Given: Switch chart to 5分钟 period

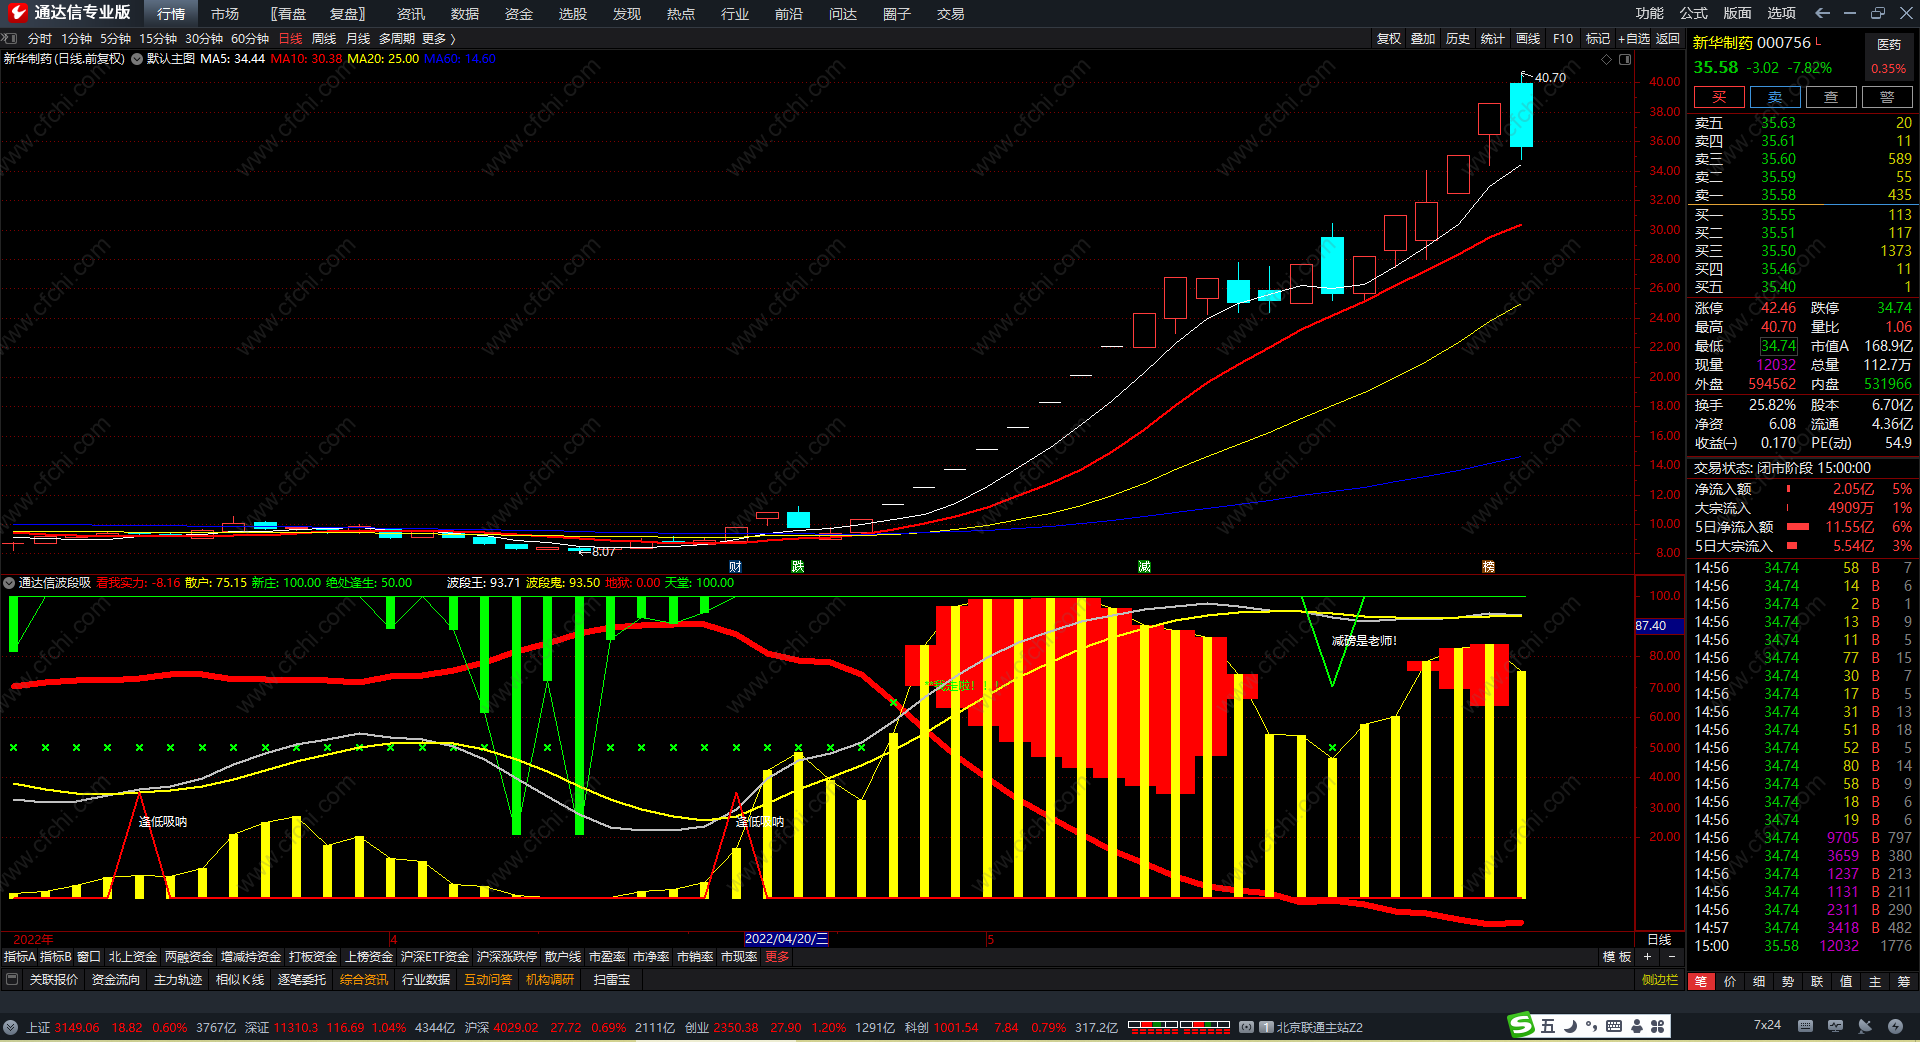Looking at the screenshot, I should click(115, 39).
